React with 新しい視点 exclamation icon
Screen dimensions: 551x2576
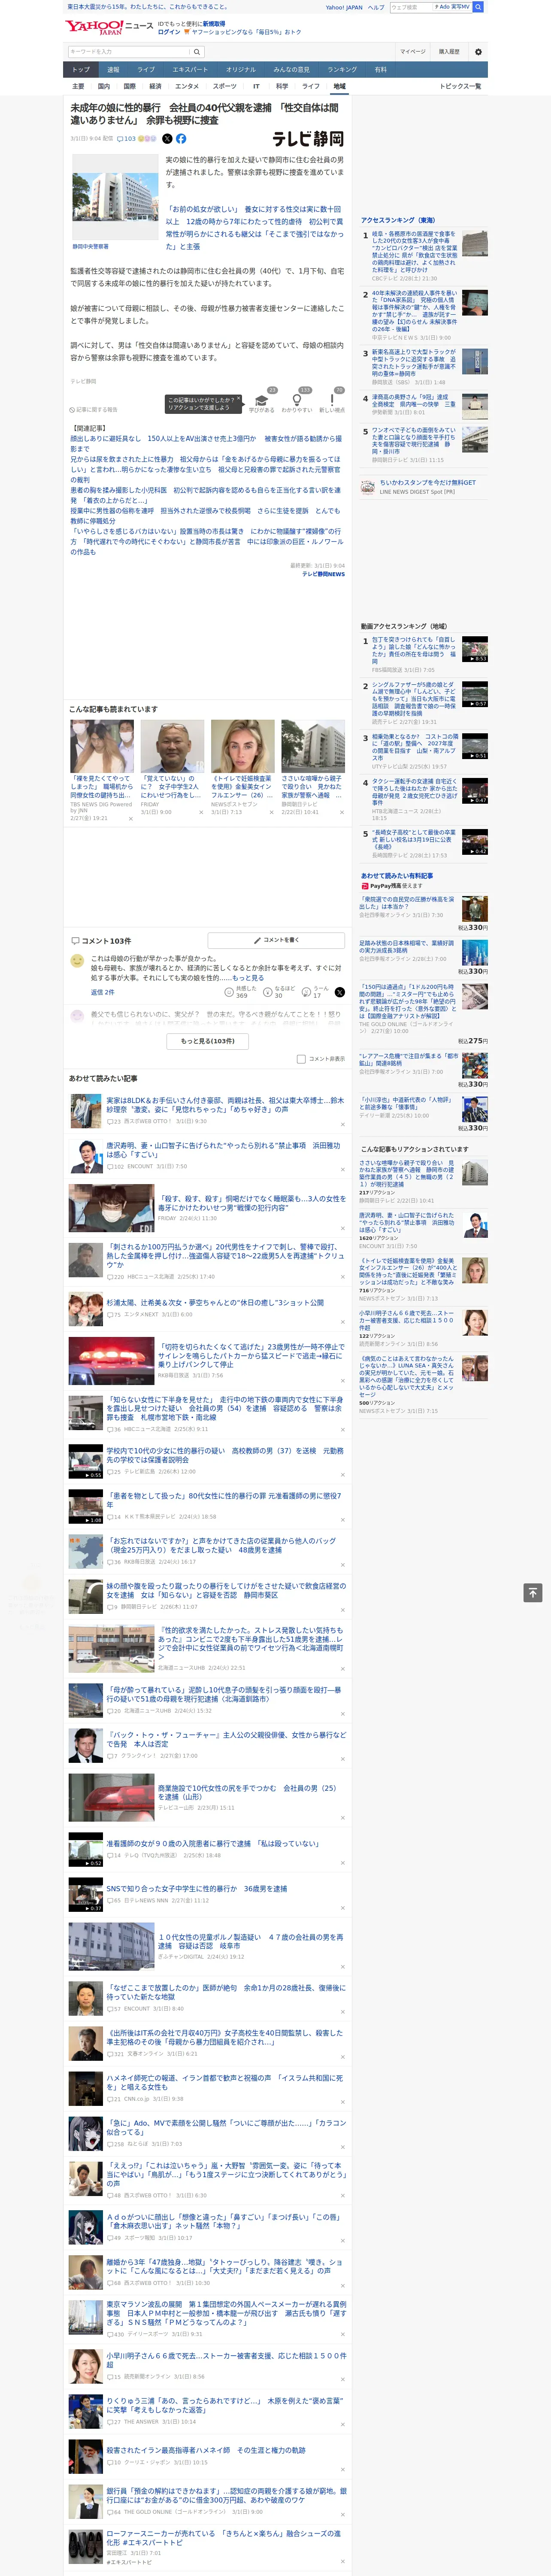click(x=332, y=401)
